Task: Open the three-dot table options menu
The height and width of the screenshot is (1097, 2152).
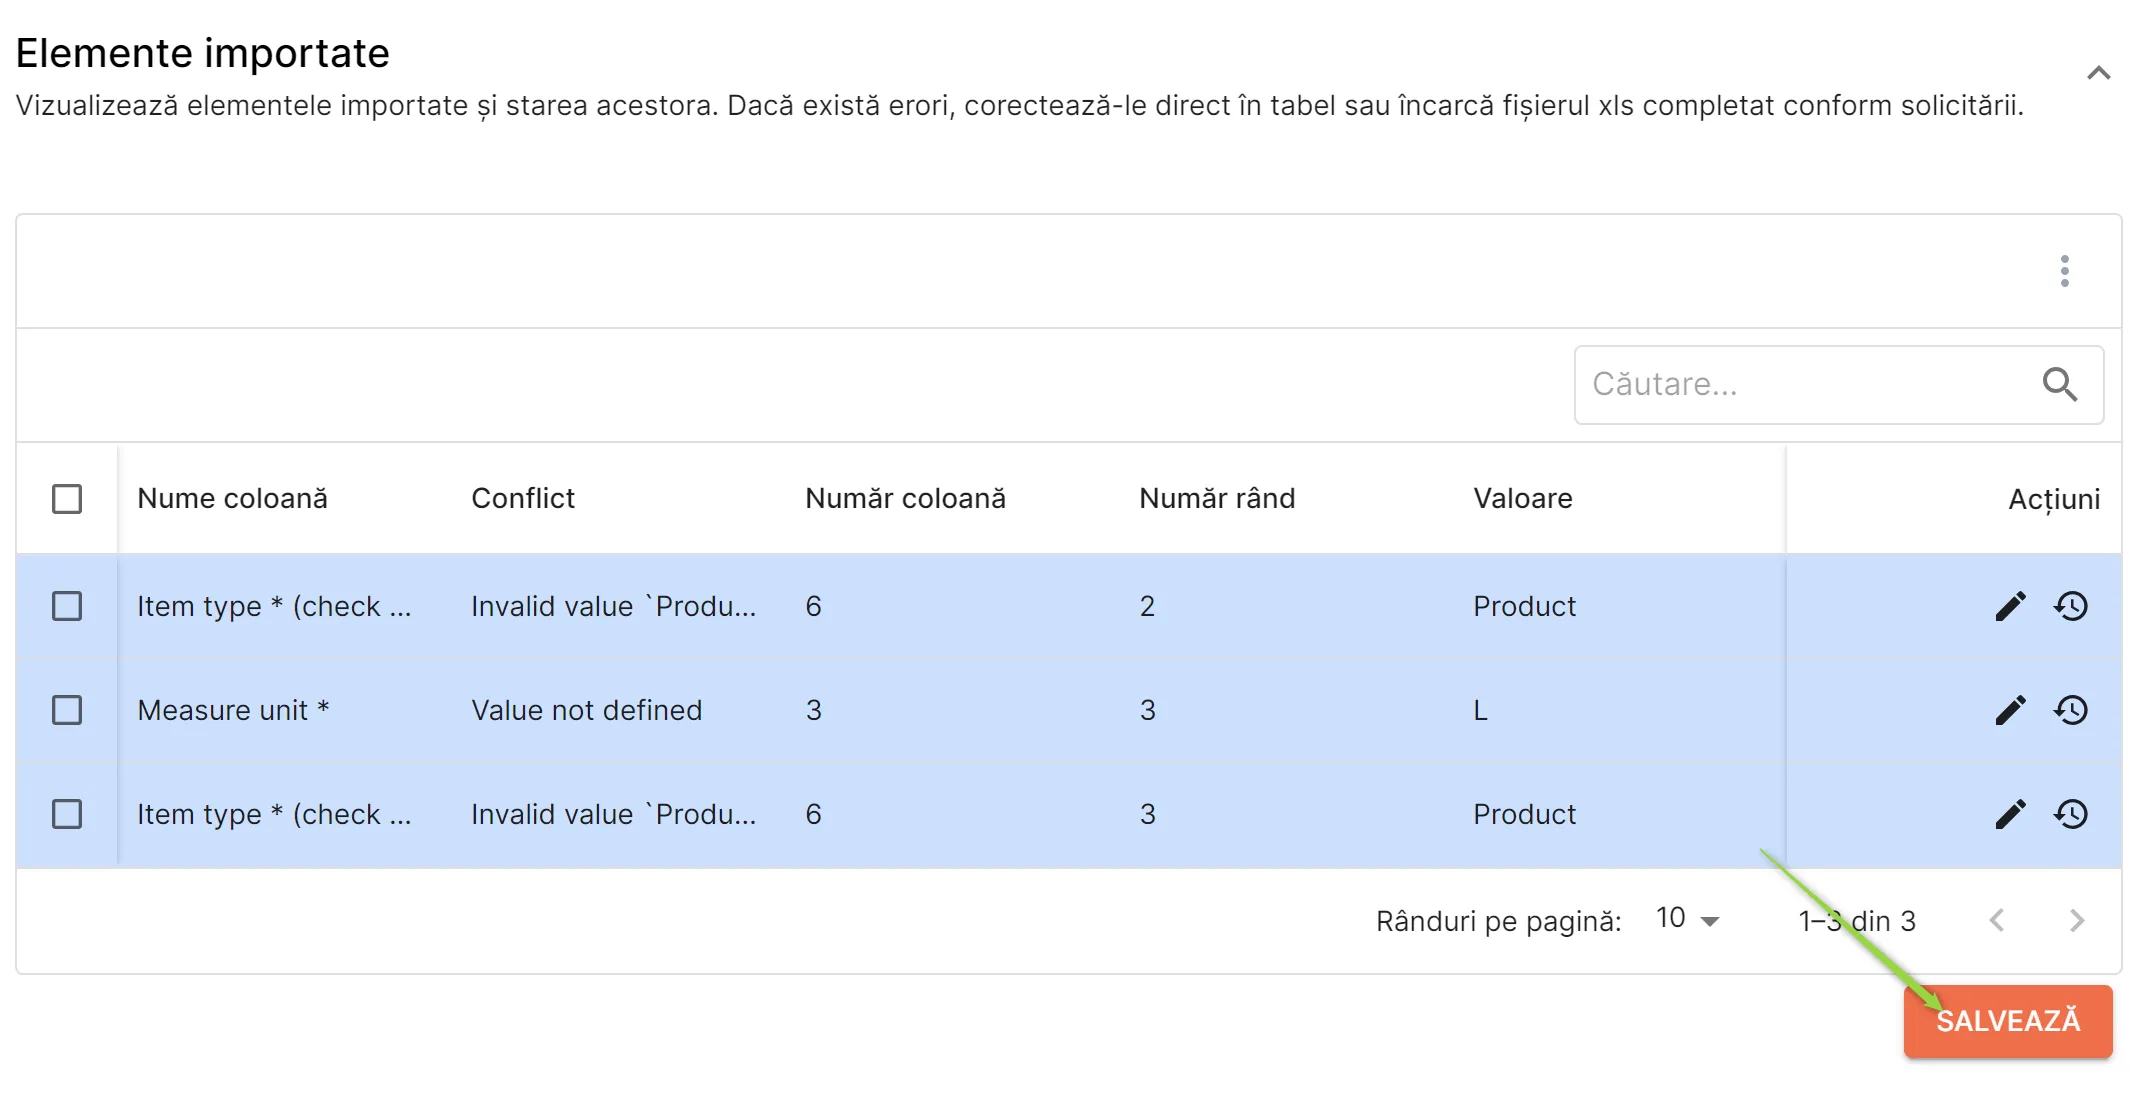Action: click(2064, 271)
